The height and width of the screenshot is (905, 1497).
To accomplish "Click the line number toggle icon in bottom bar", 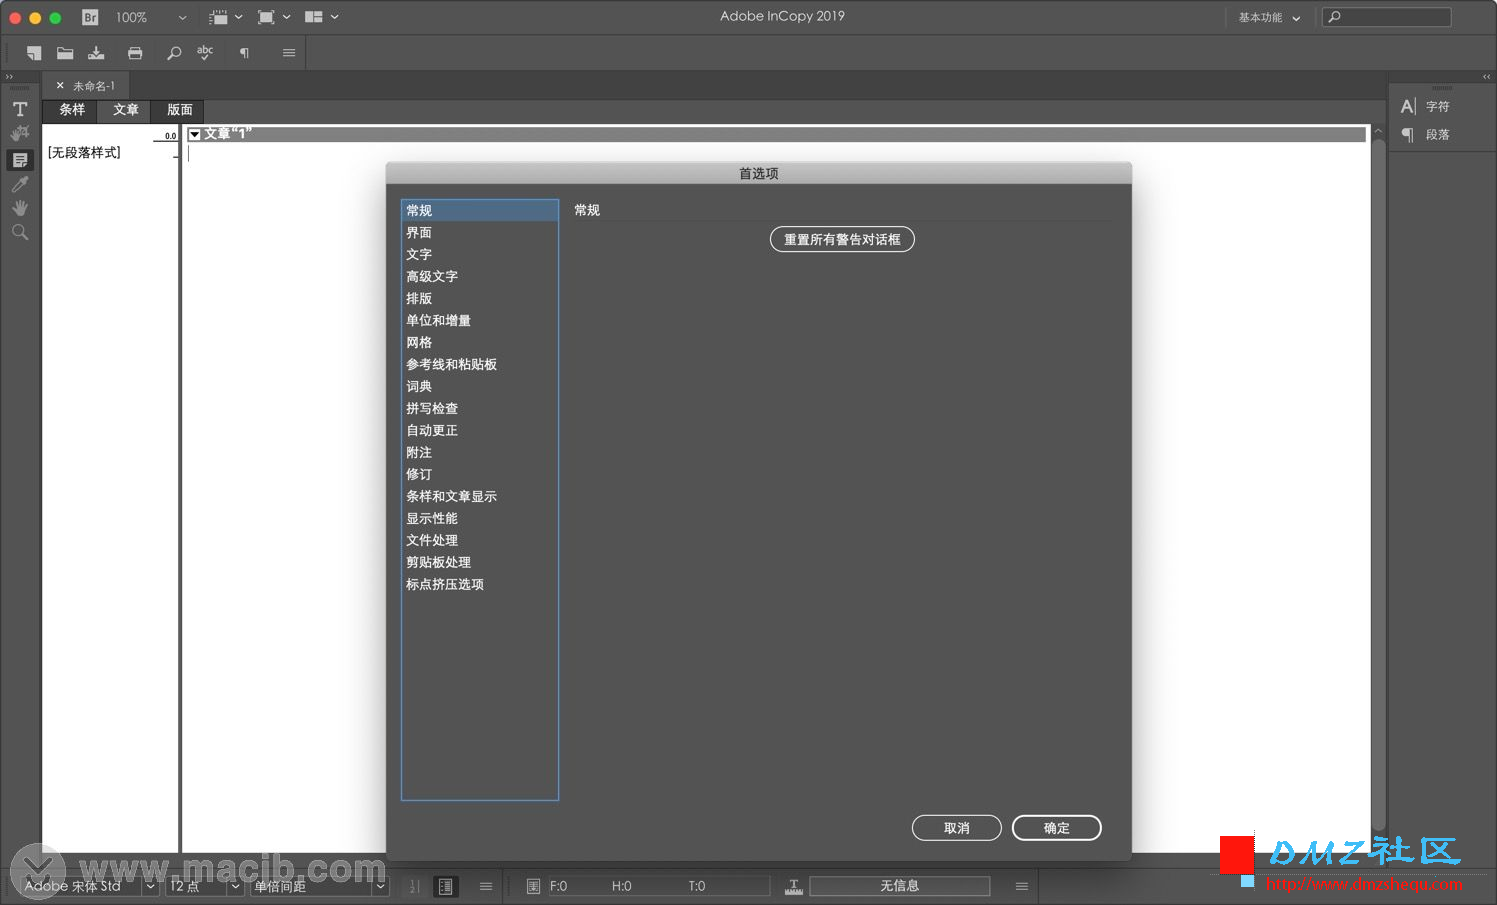I will coord(414,886).
